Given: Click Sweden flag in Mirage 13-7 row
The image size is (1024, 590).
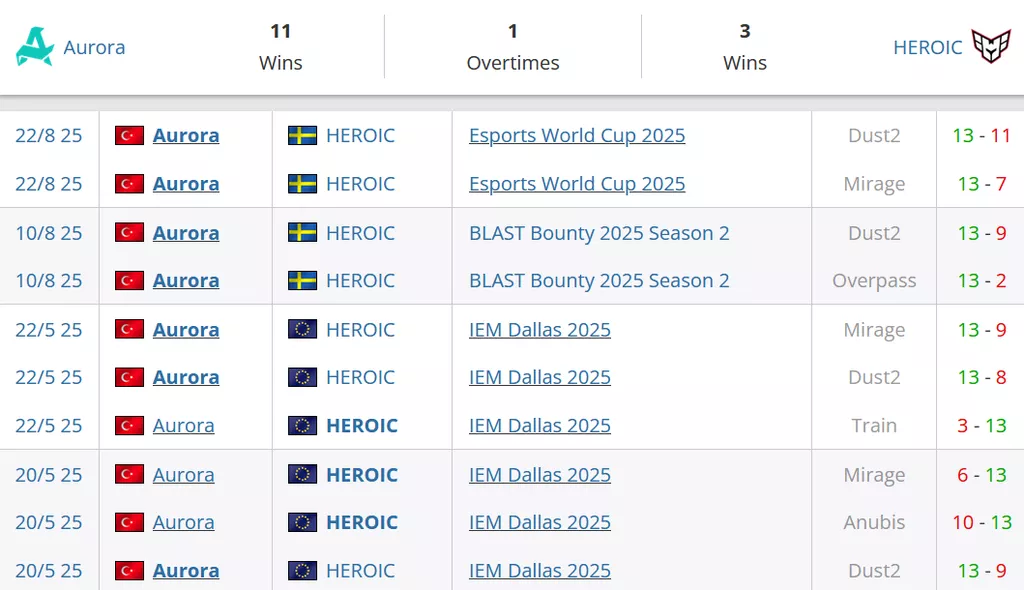Looking at the screenshot, I should coord(302,184).
